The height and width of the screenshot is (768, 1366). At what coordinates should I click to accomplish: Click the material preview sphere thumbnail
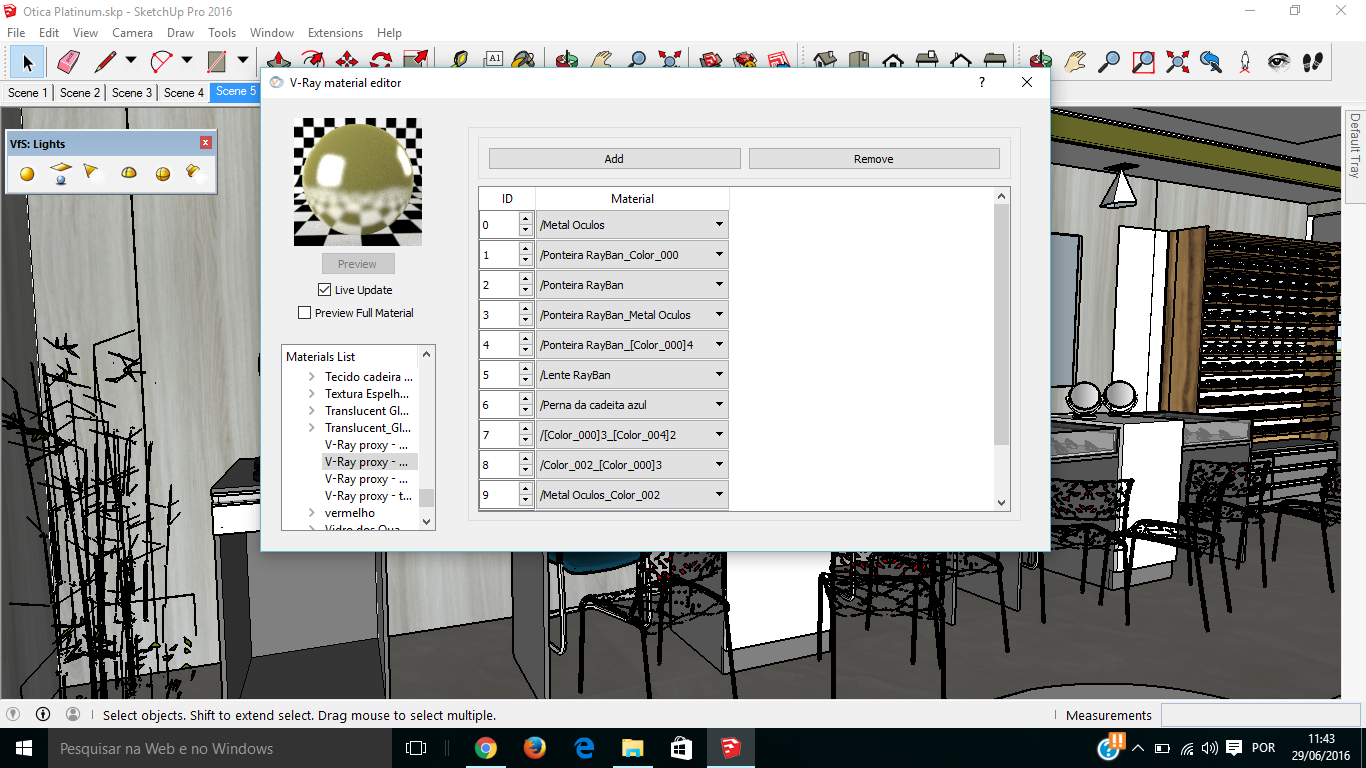tap(358, 182)
